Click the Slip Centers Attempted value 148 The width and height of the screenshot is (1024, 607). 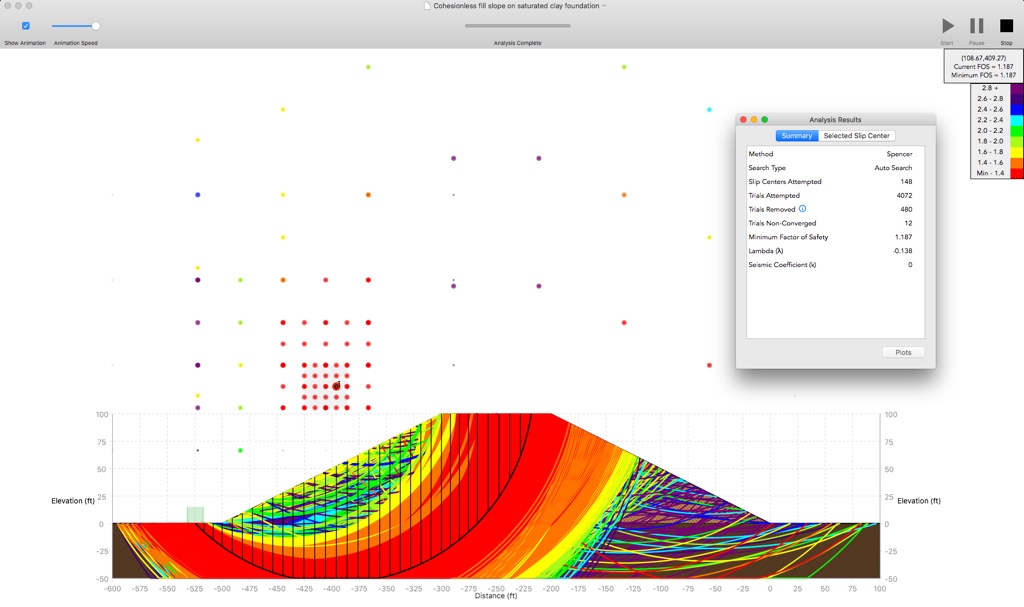(x=906, y=182)
